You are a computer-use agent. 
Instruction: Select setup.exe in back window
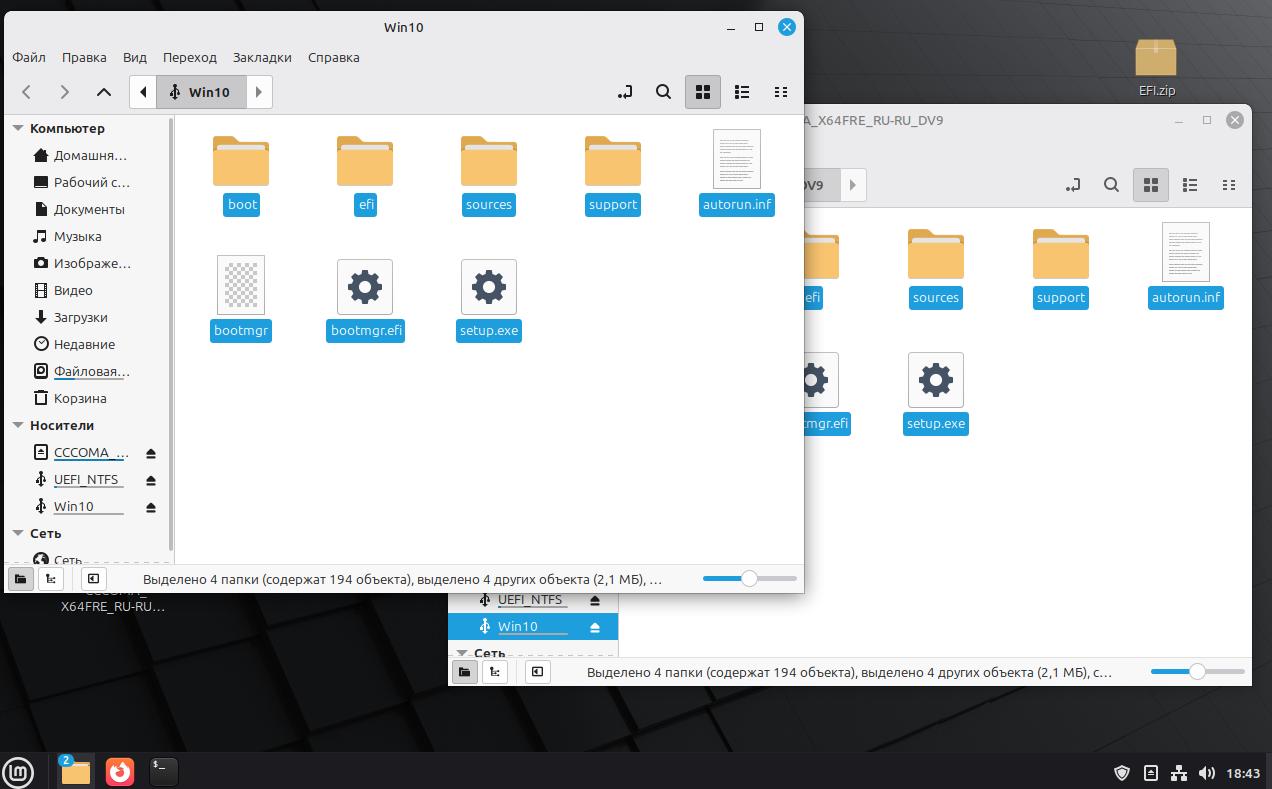pos(936,392)
